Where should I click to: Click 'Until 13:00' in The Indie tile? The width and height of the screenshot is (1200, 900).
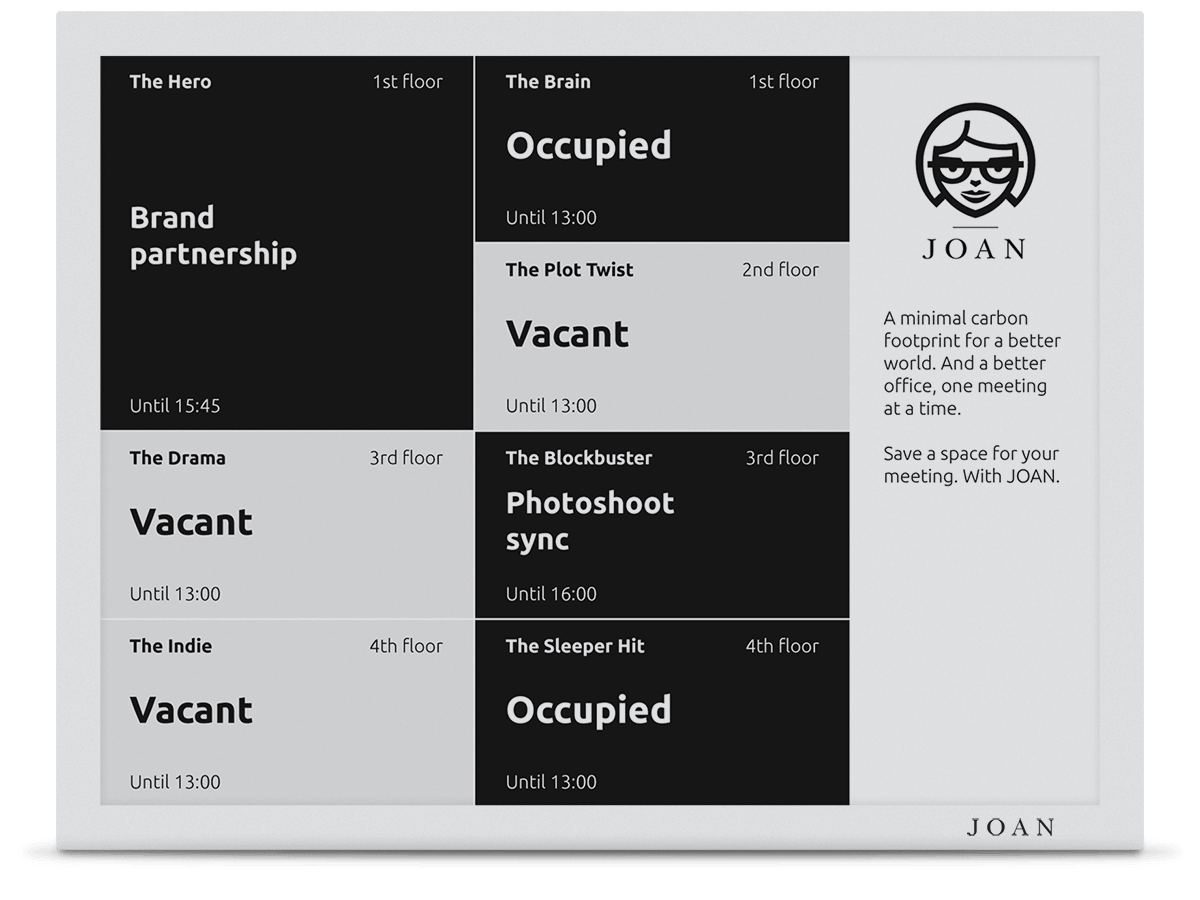click(175, 782)
